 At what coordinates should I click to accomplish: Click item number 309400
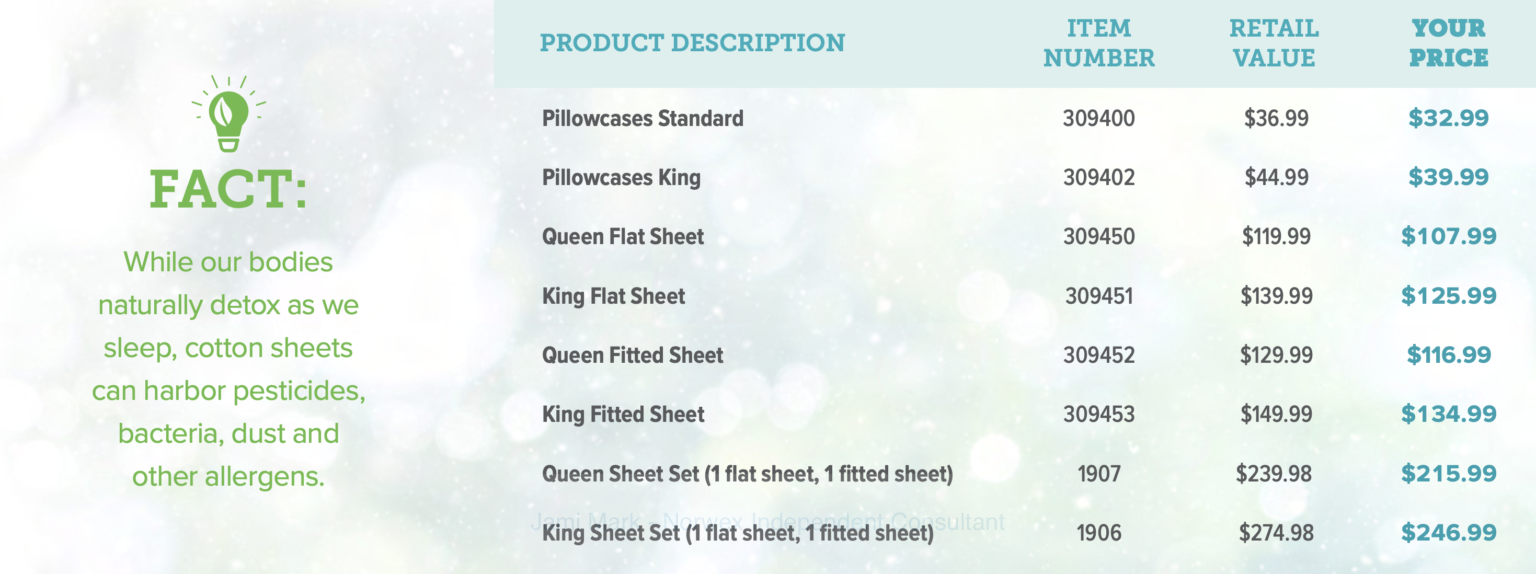point(1099,118)
